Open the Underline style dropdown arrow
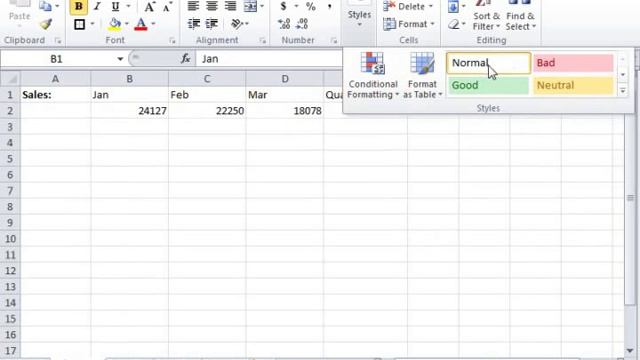 click(x=129, y=7)
